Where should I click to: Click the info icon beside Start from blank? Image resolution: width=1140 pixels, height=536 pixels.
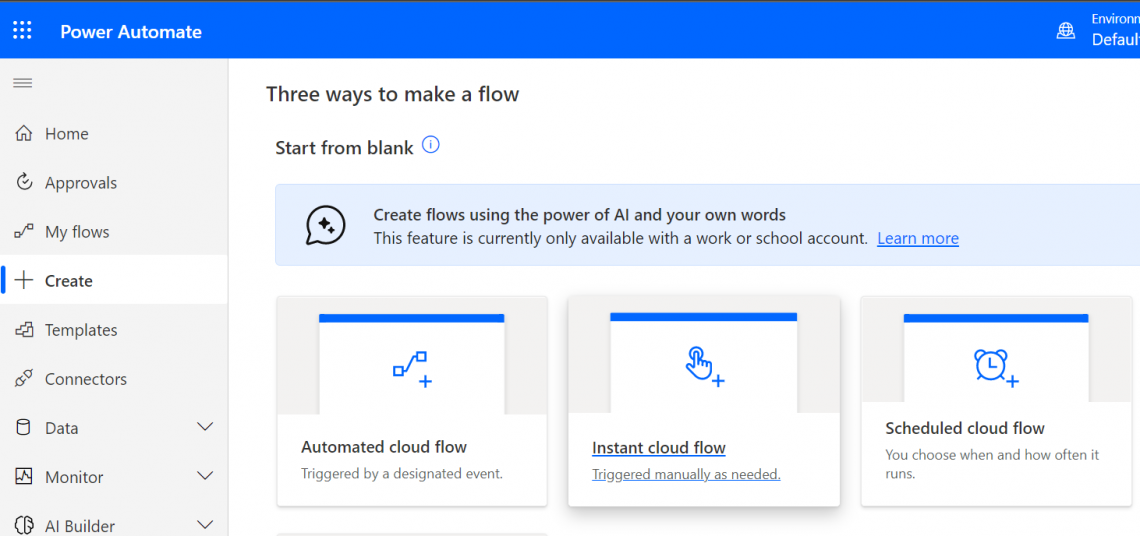point(431,145)
